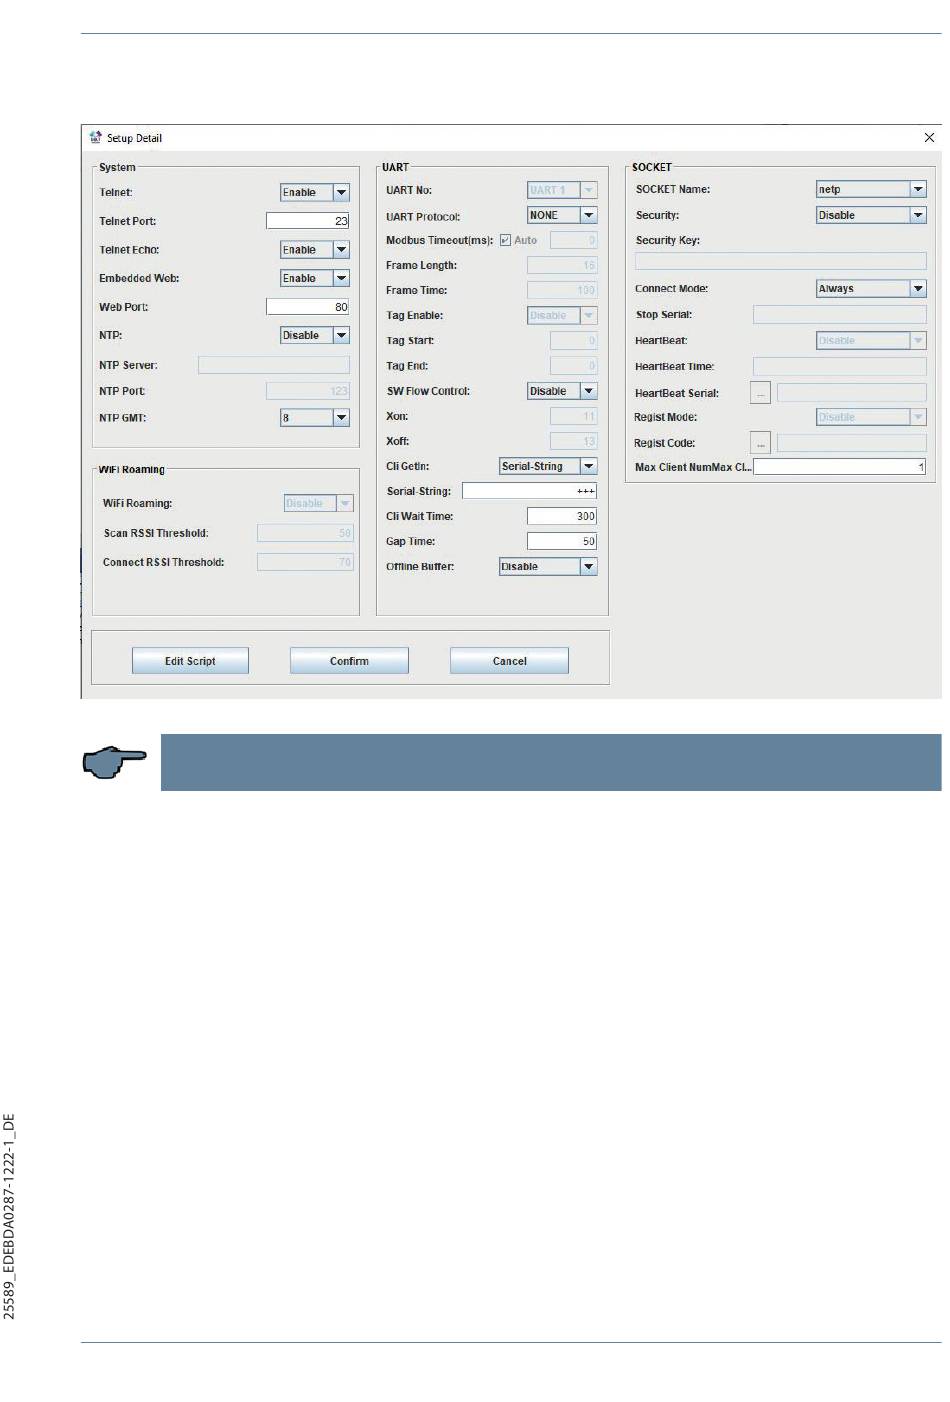Click the Regist Code browse button
The image size is (950, 1402).
(760, 443)
